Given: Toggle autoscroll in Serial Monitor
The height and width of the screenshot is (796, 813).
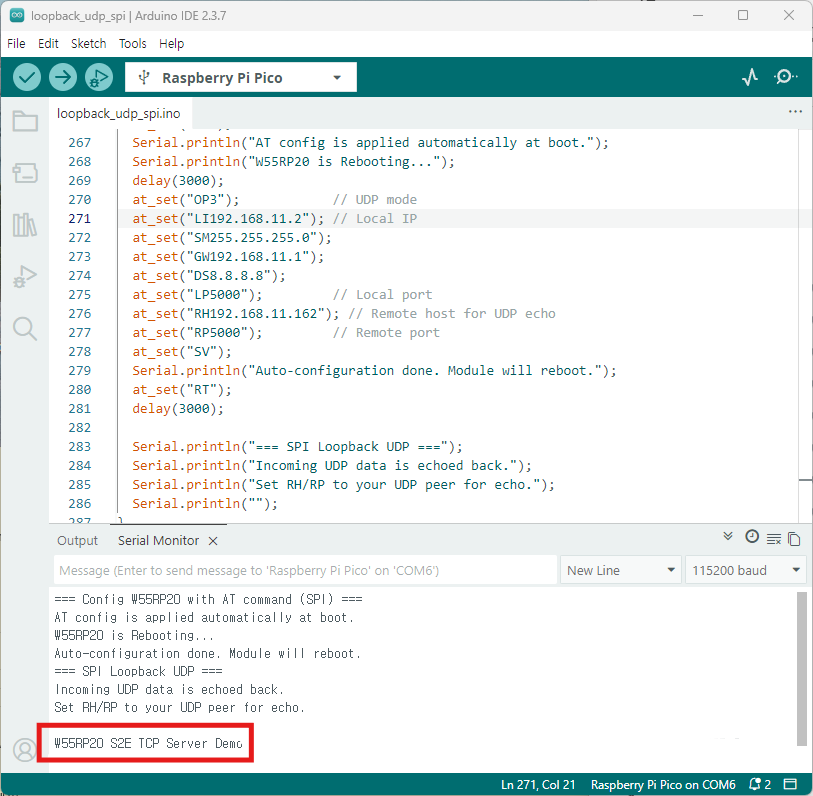Looking at the screenshot, I should pyautogui.click(x=728, y=538).
